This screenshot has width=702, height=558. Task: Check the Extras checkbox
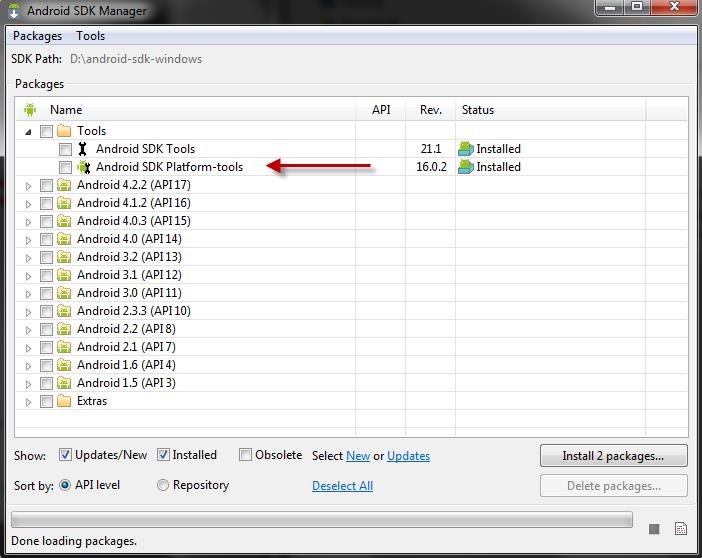click(46, 401)
